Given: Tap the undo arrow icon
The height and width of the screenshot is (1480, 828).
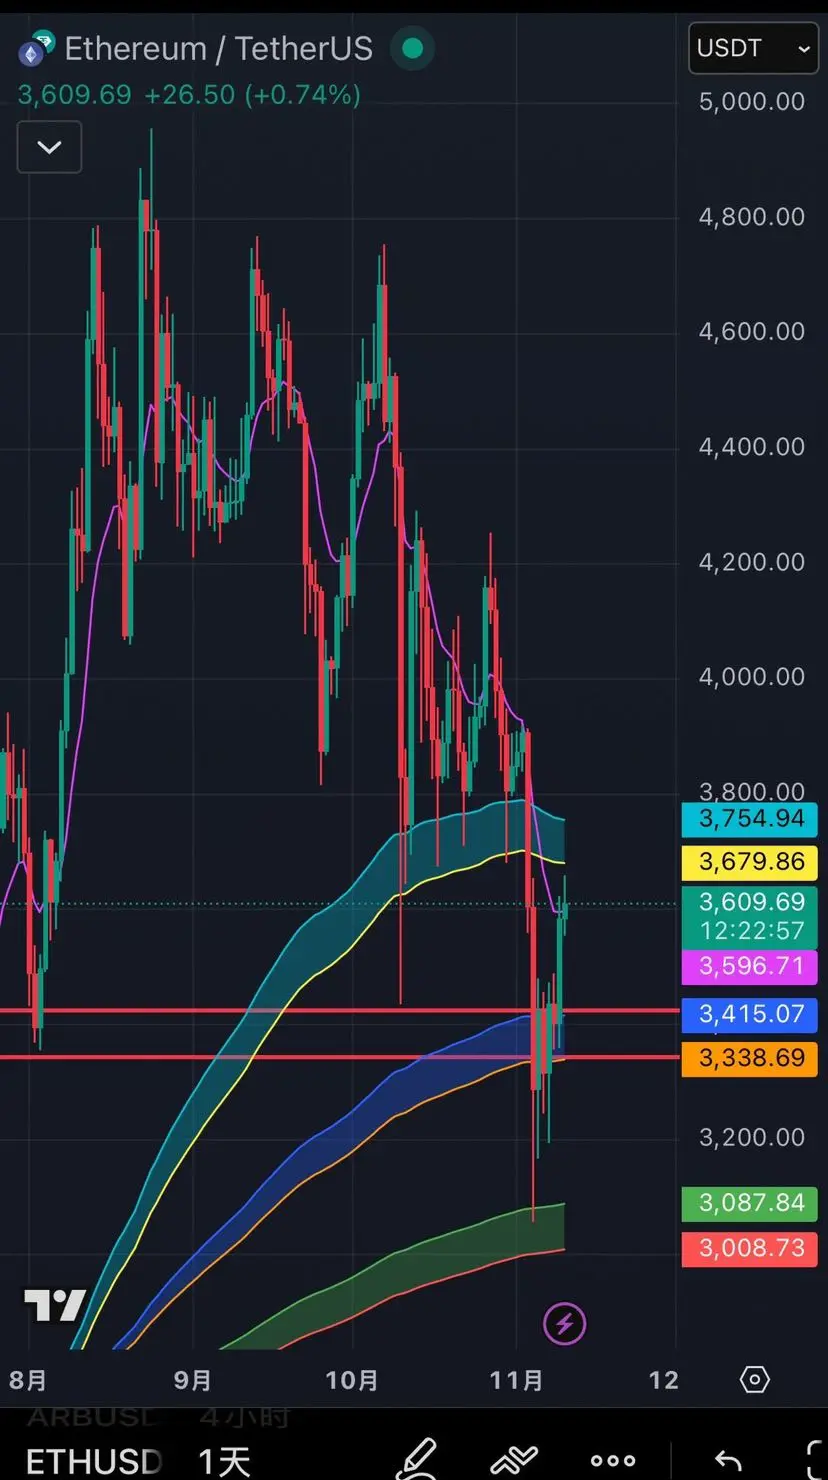Looking at the screenshot, I should point(727,1461).
